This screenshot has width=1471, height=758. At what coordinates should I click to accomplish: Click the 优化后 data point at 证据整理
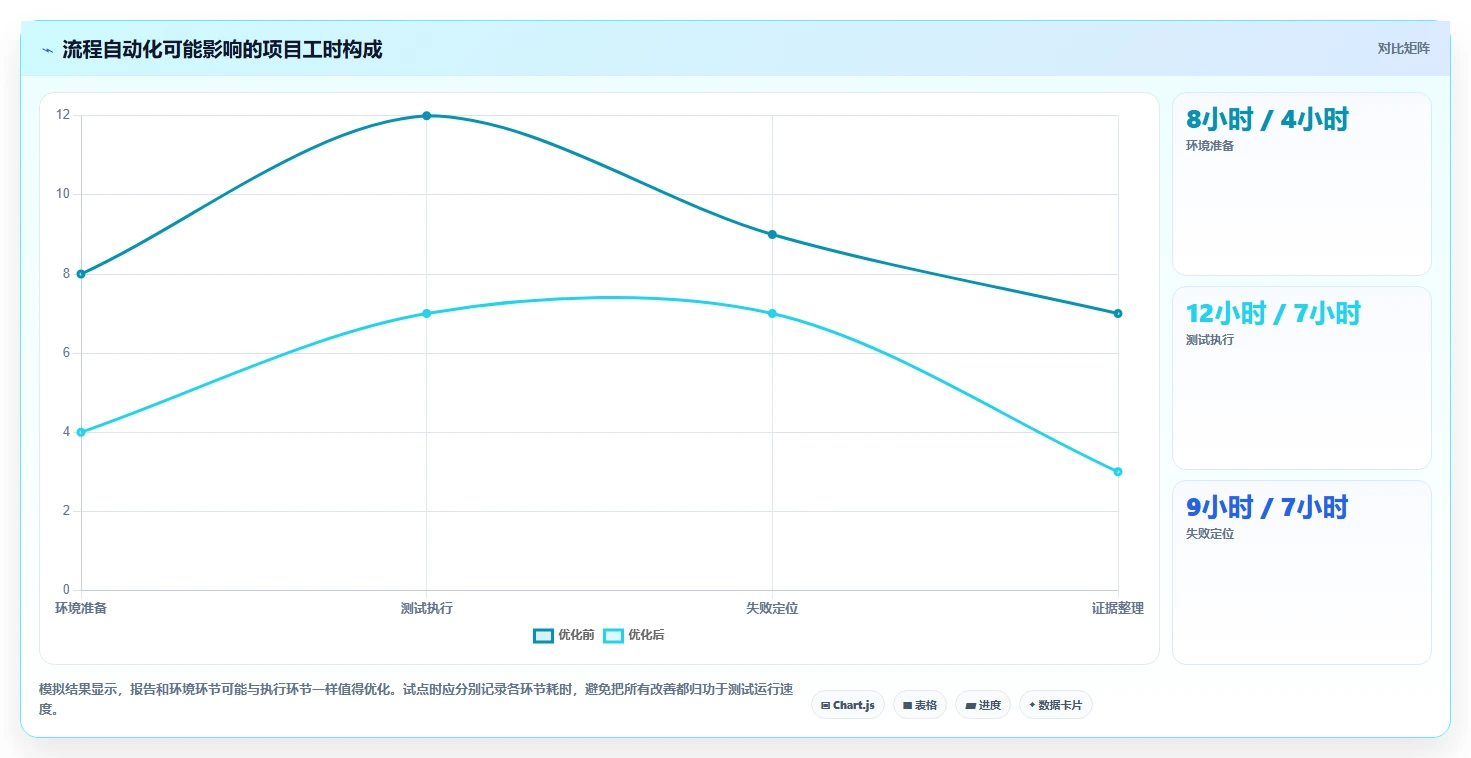1118,471
